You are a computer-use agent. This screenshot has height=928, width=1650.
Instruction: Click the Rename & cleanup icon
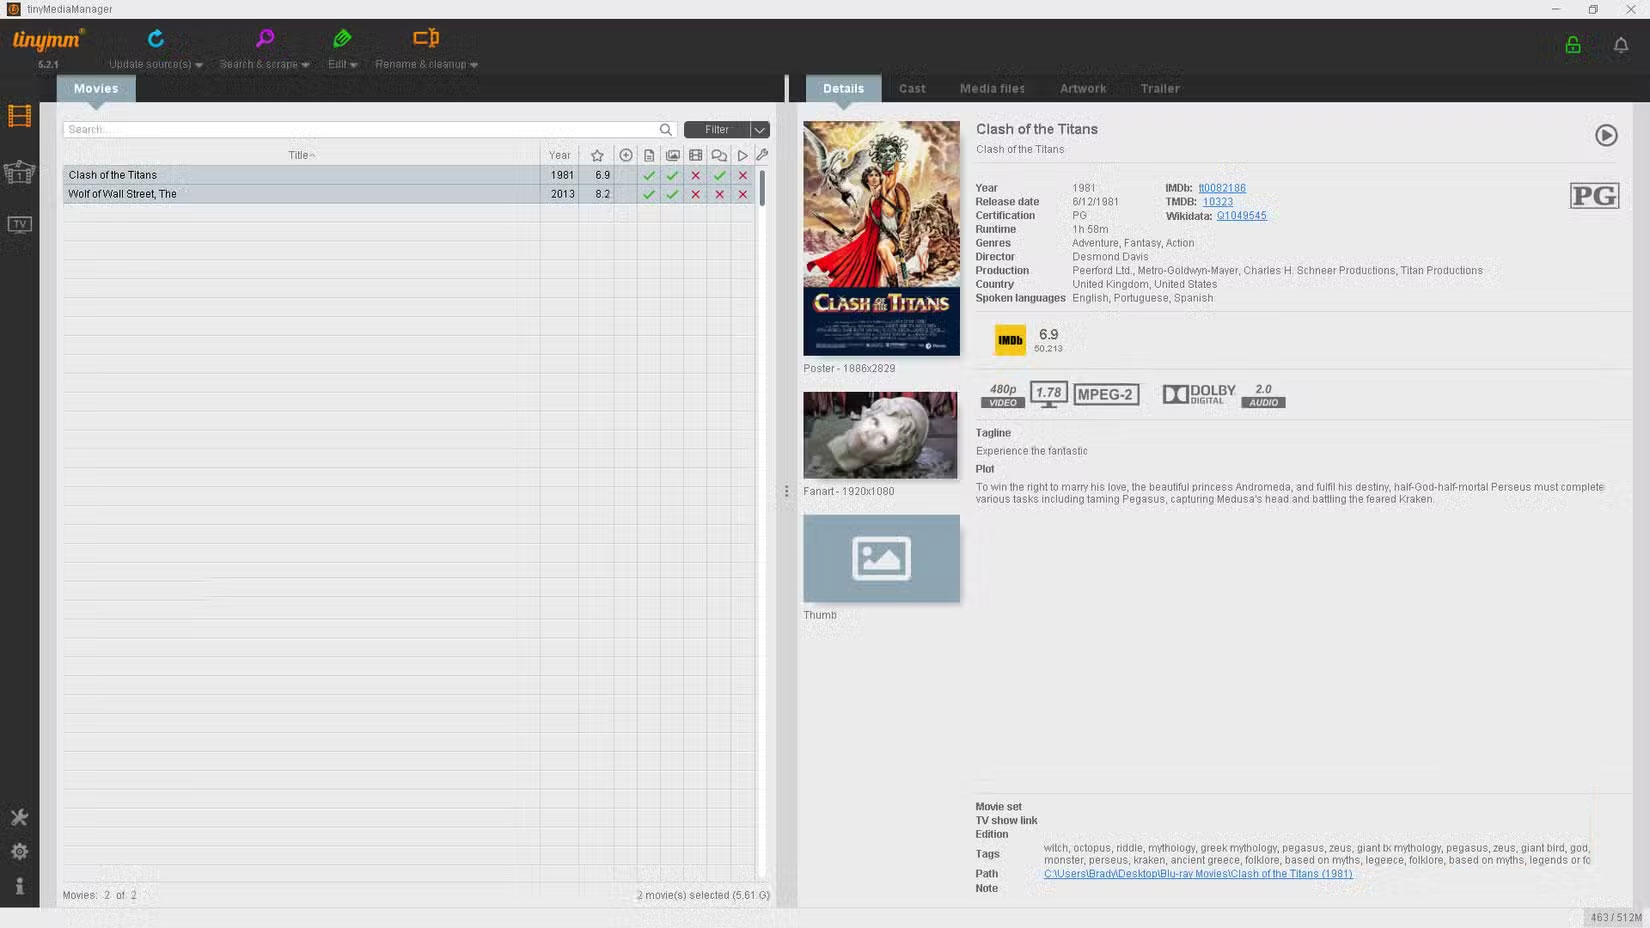pos(426,39)
